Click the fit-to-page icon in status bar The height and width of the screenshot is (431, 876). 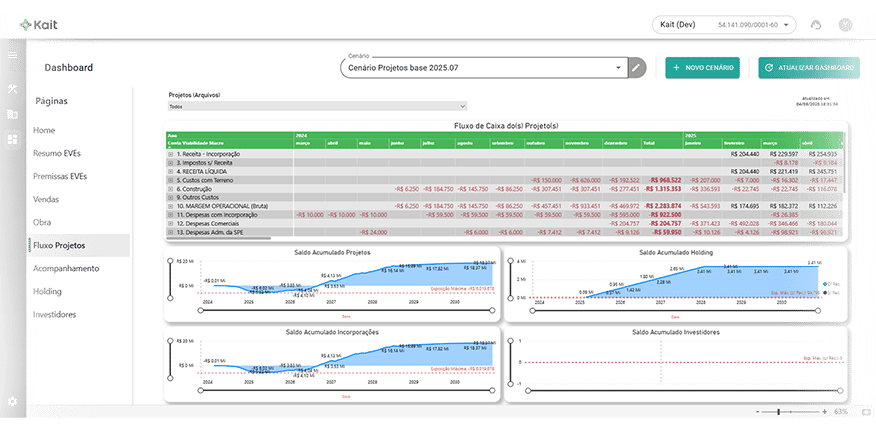point(866,411)
